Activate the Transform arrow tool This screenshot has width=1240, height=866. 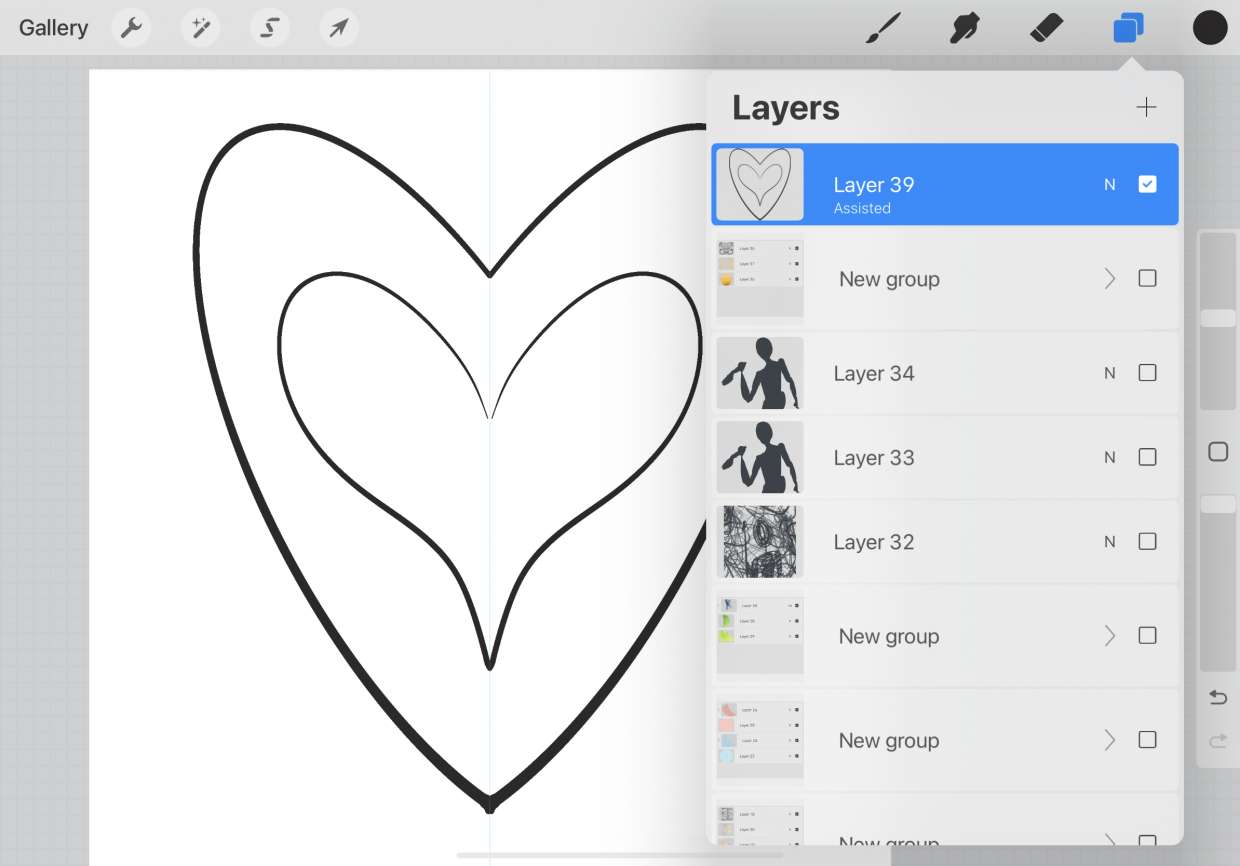click(x=339, y=28)
